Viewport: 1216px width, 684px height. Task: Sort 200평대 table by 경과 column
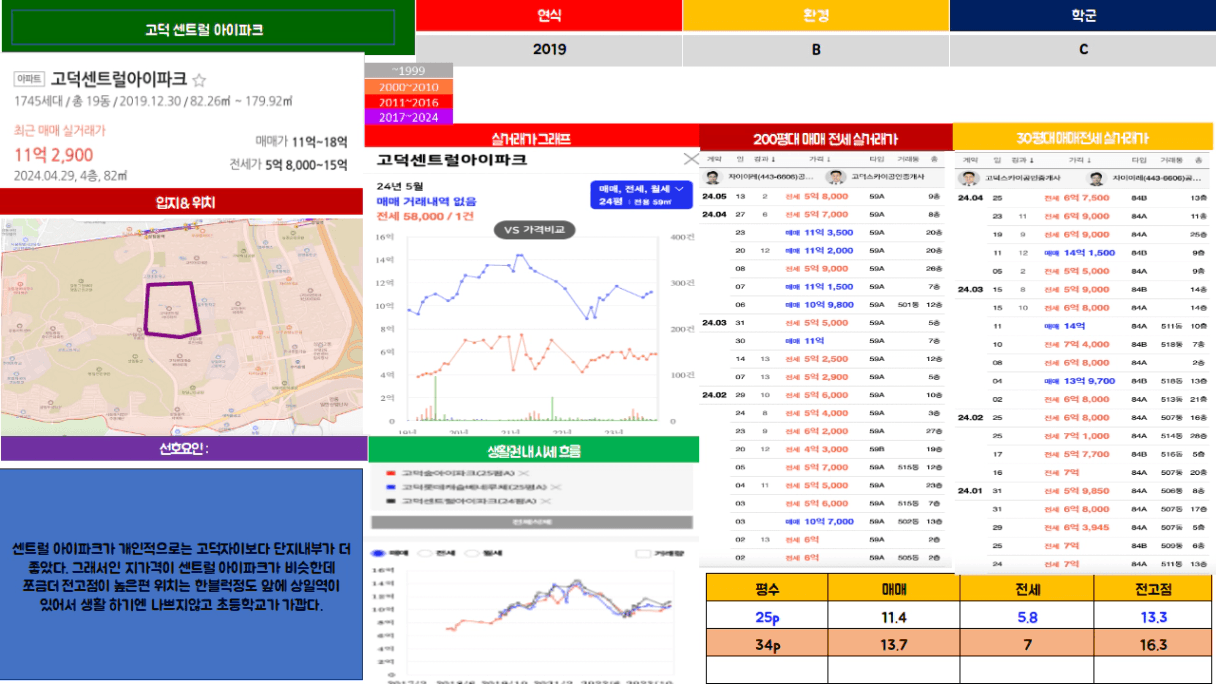coord(763,158)
